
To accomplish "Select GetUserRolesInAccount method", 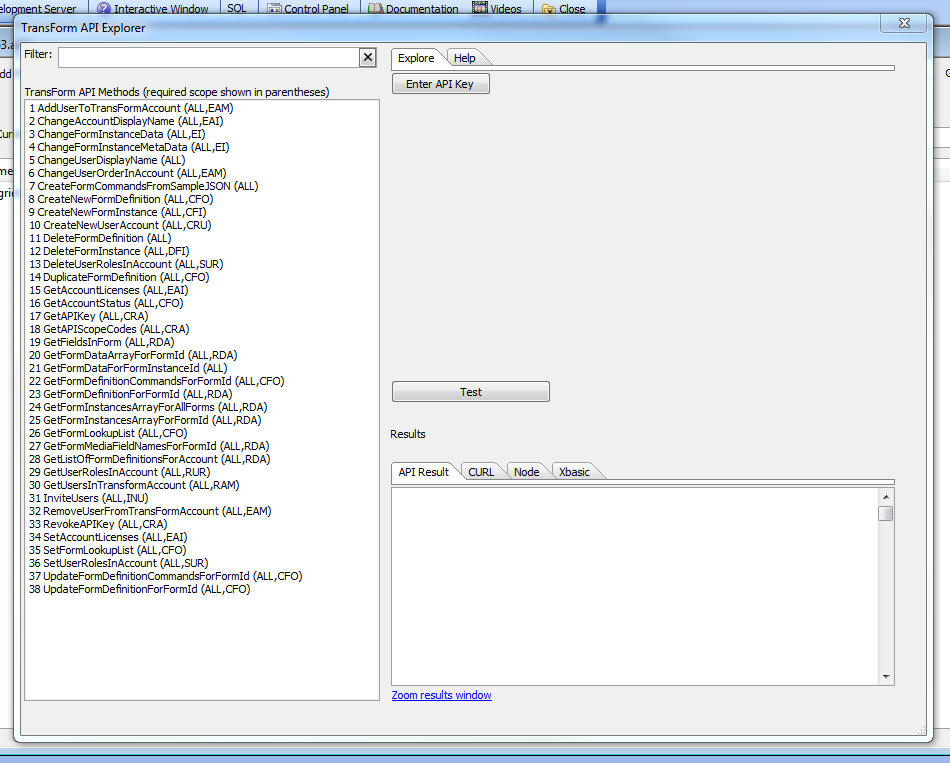I will (x=119, y=472).
